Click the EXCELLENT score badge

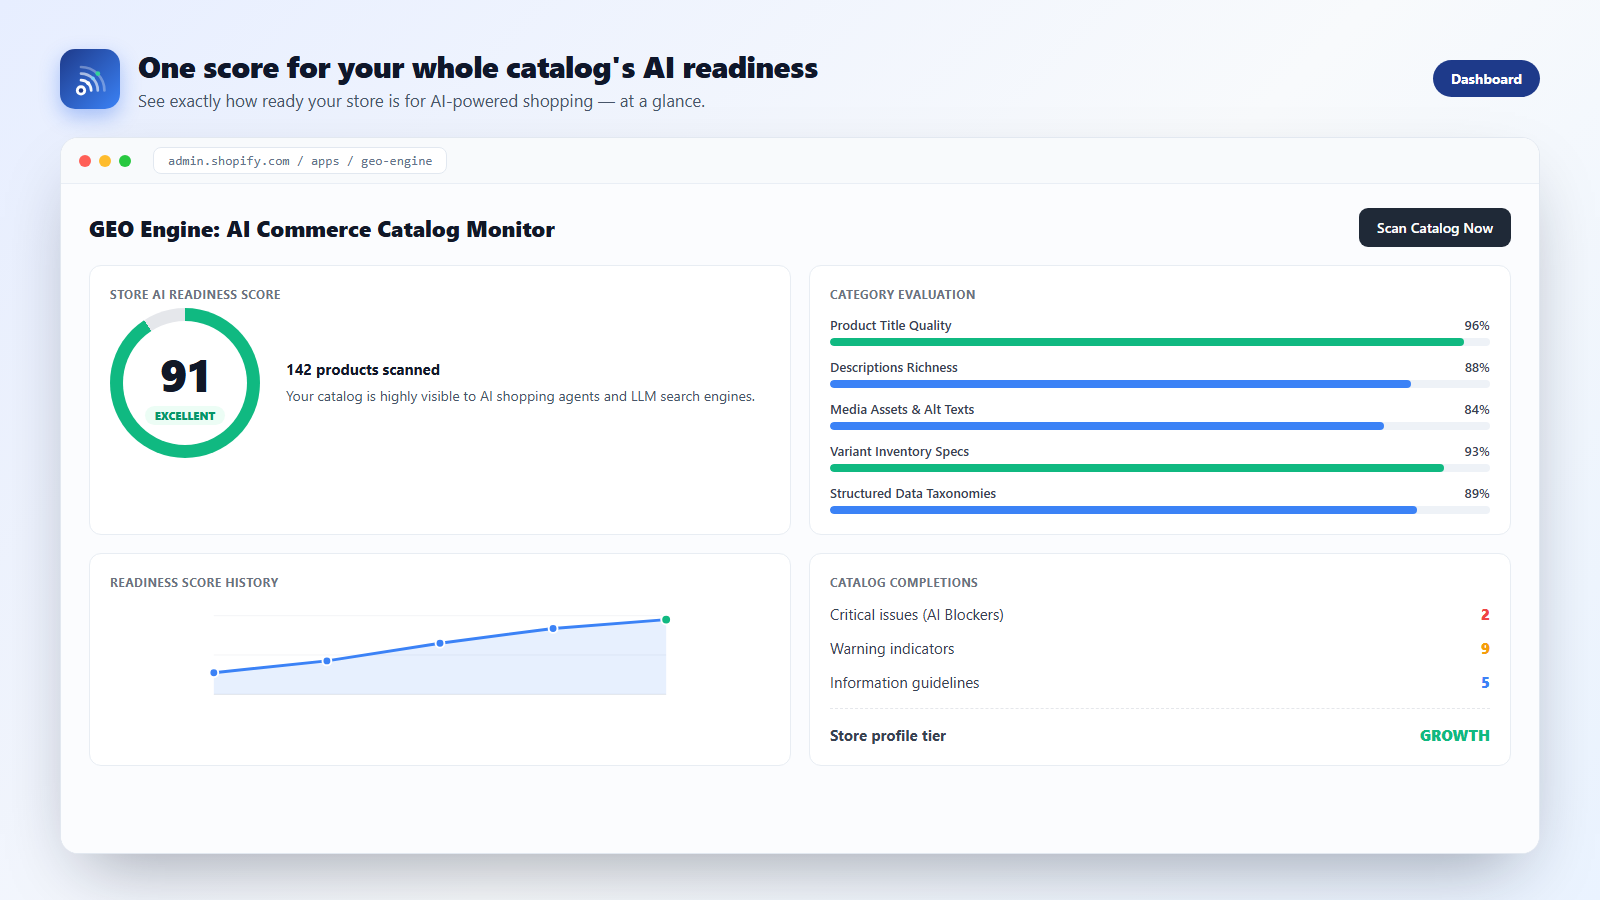tap(185, 416)
